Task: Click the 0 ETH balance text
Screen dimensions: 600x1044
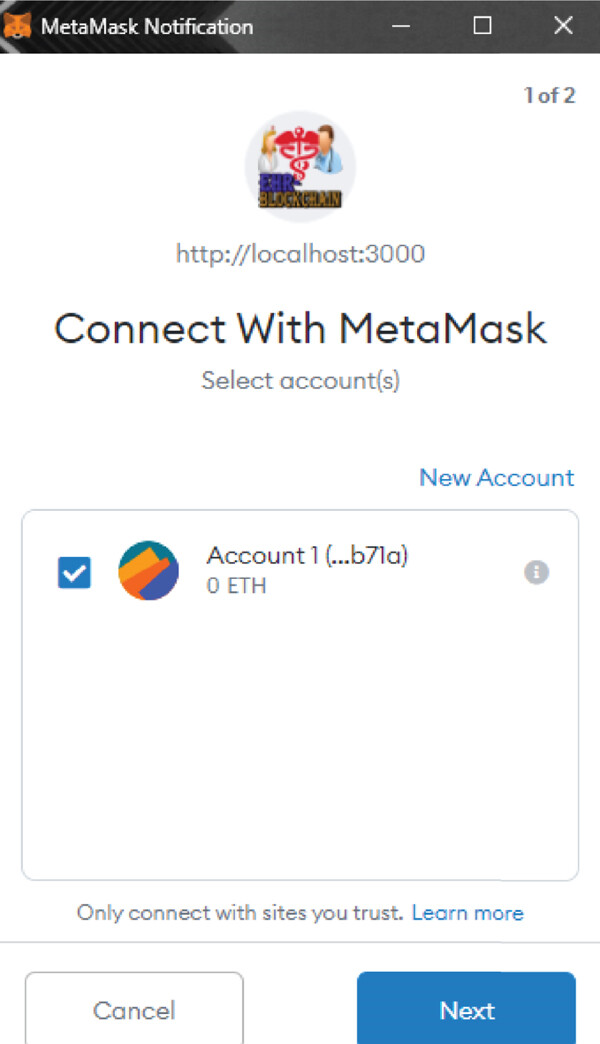Action: (236, 586)
